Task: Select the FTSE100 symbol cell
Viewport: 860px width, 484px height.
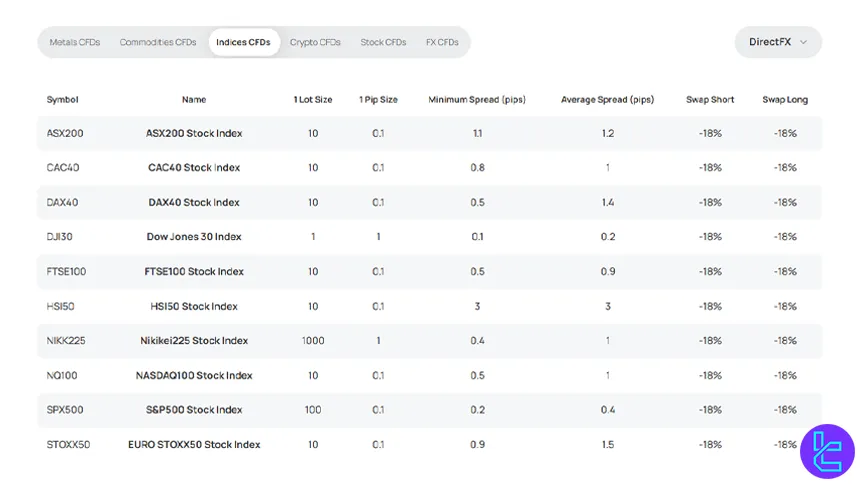Action: coord(67,271)
